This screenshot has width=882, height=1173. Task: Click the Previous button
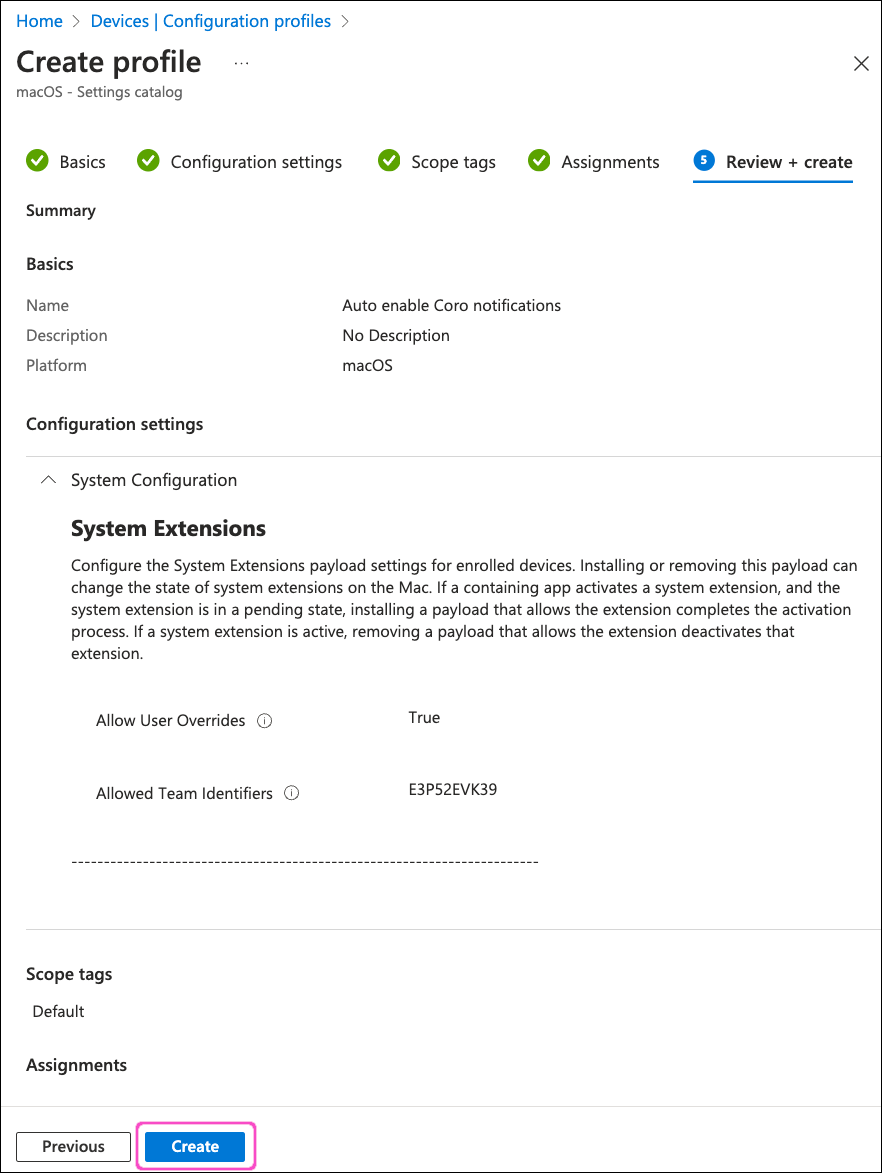click(73, 1146)
